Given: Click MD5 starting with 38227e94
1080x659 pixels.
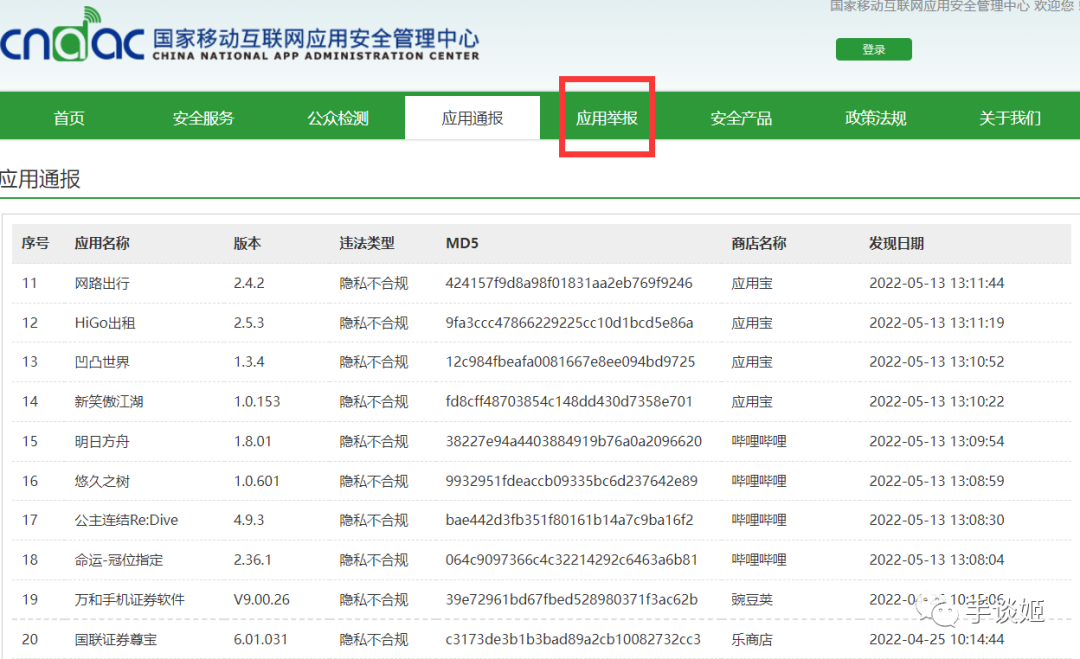Looking at the screenshot, I should [x=574, y=441].
